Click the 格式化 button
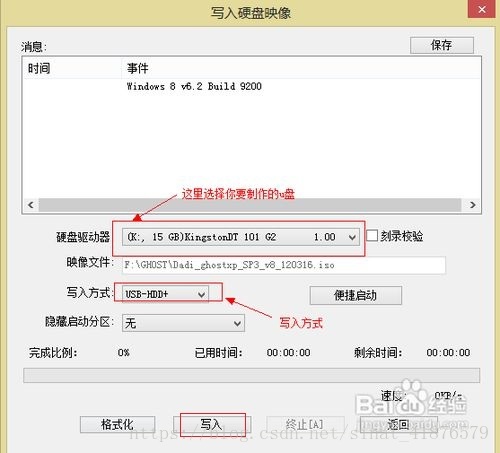 tap(117, 424)
